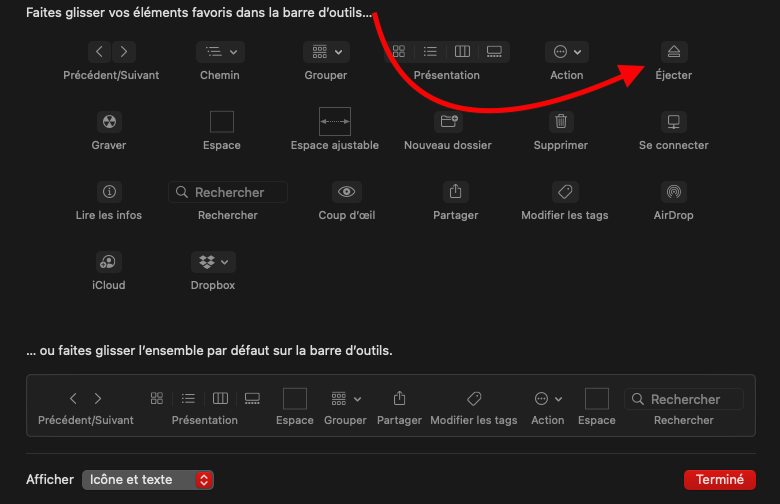
Task: Click the Précédent back arrow in palette
Action: tap(99, 52)
